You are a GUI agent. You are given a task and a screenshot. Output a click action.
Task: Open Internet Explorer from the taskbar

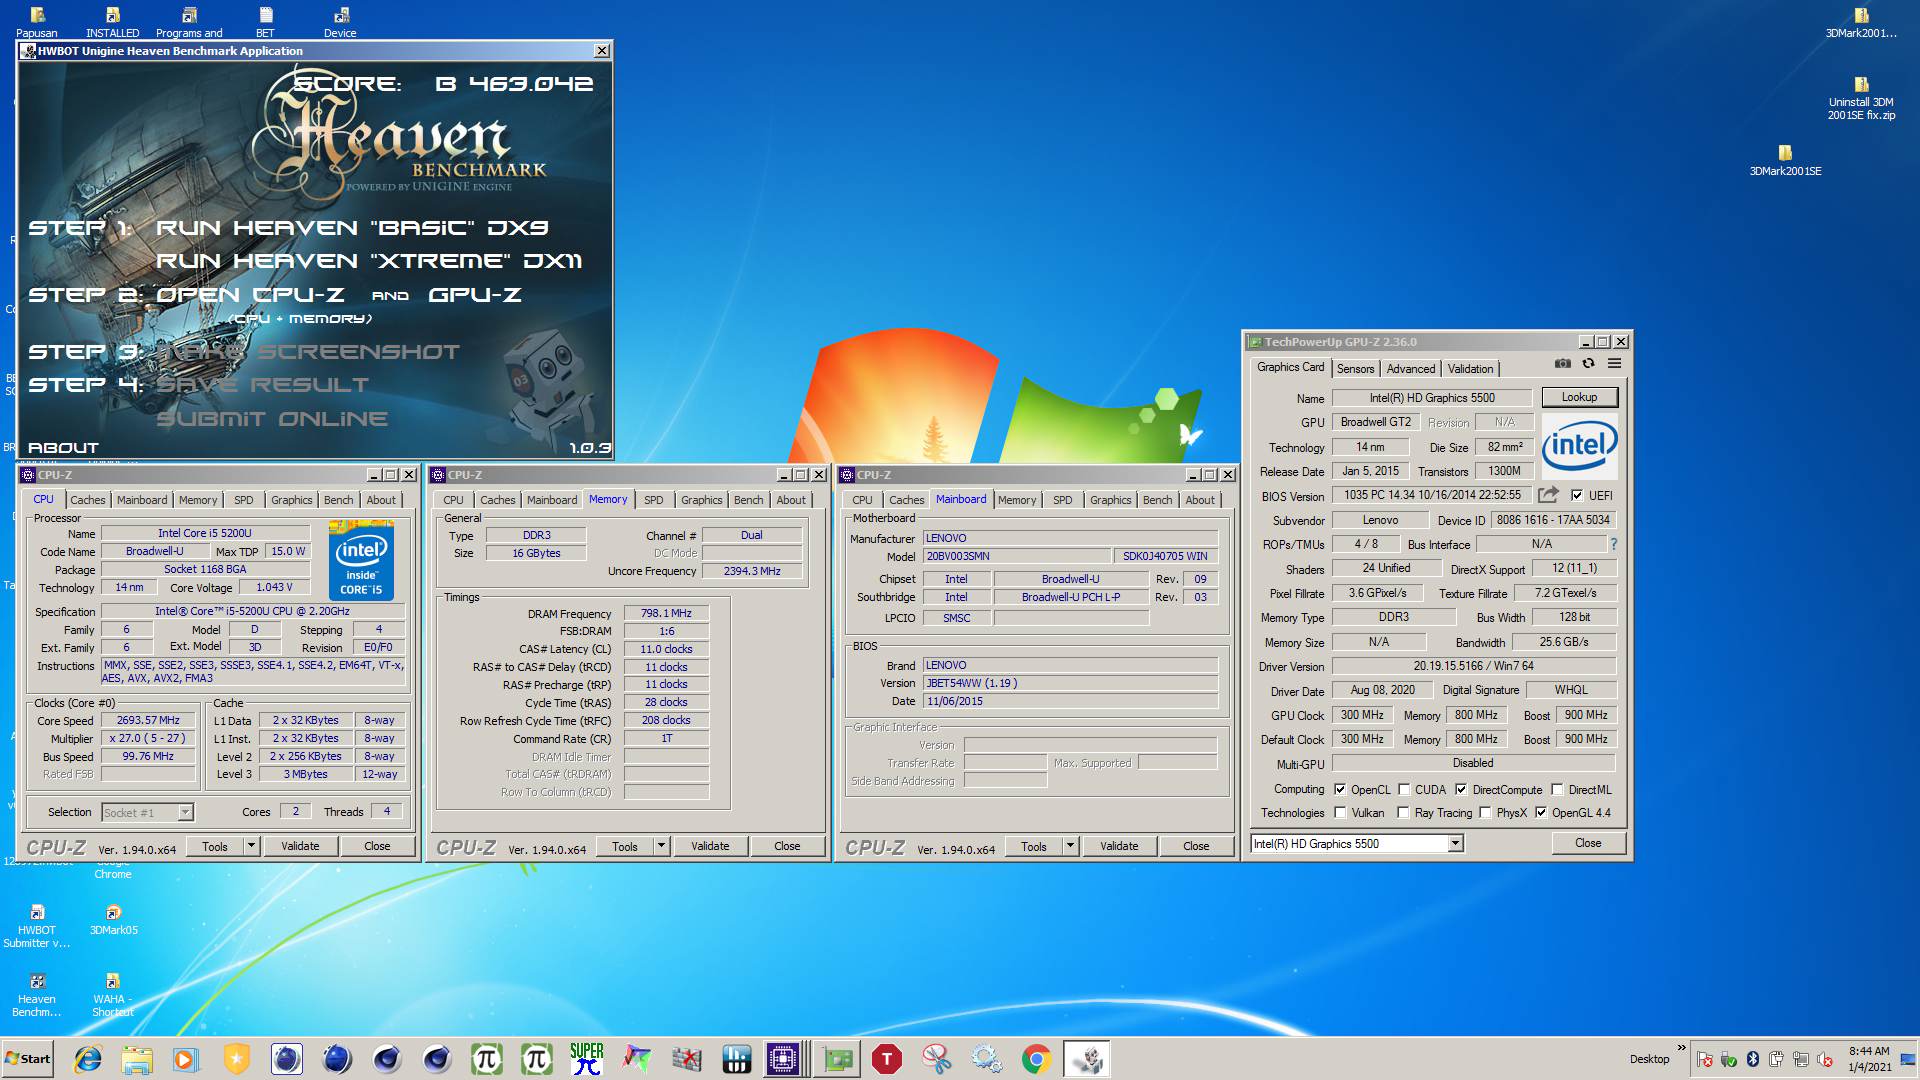[x=88, y=1059]
